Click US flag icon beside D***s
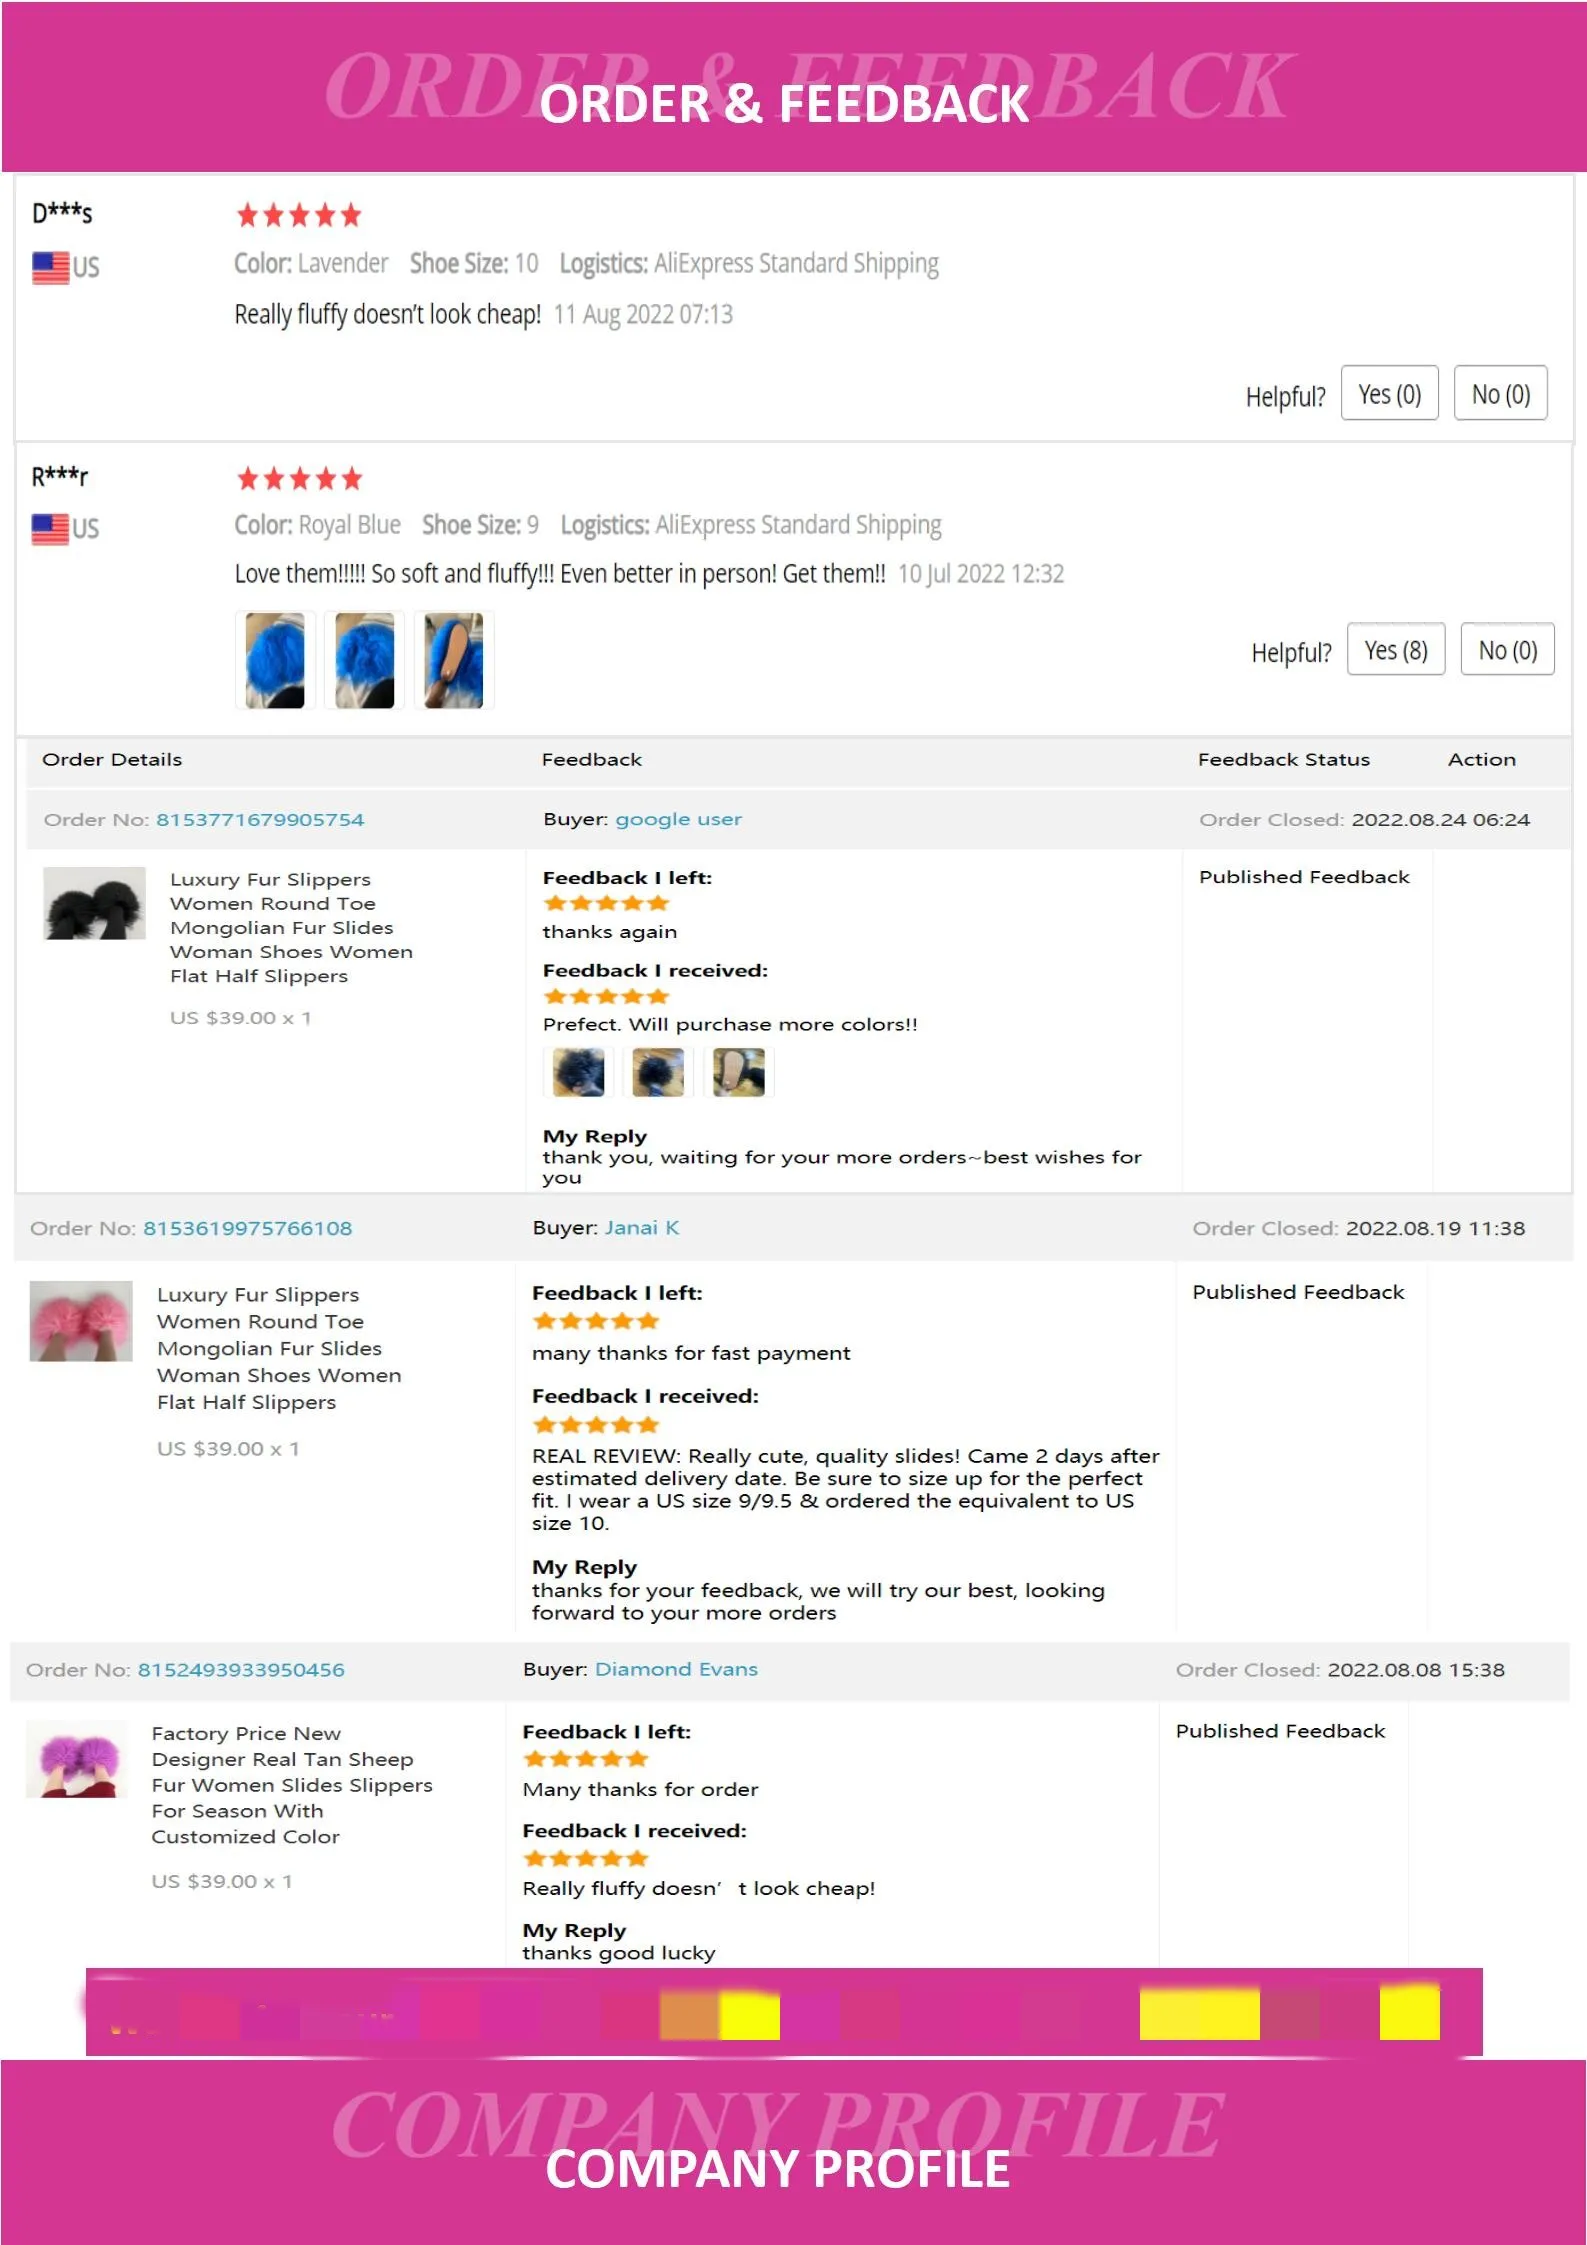The height and width of the screenshot is (2245, 1587). [50, 268]
